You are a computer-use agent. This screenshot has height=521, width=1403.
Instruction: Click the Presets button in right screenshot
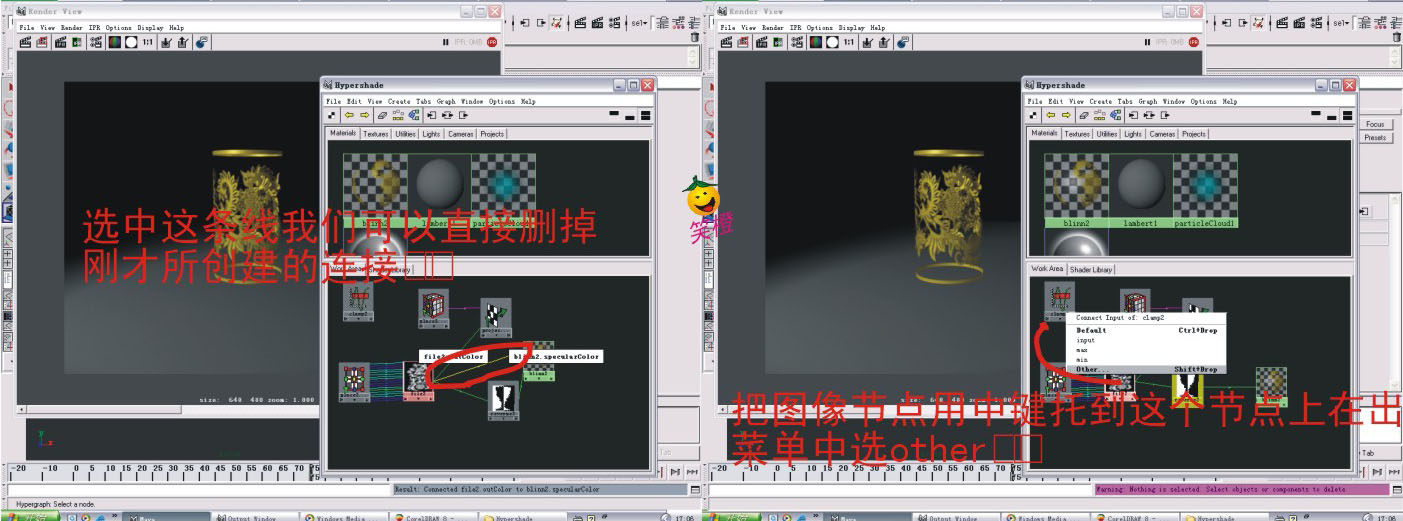(1375, 137)
